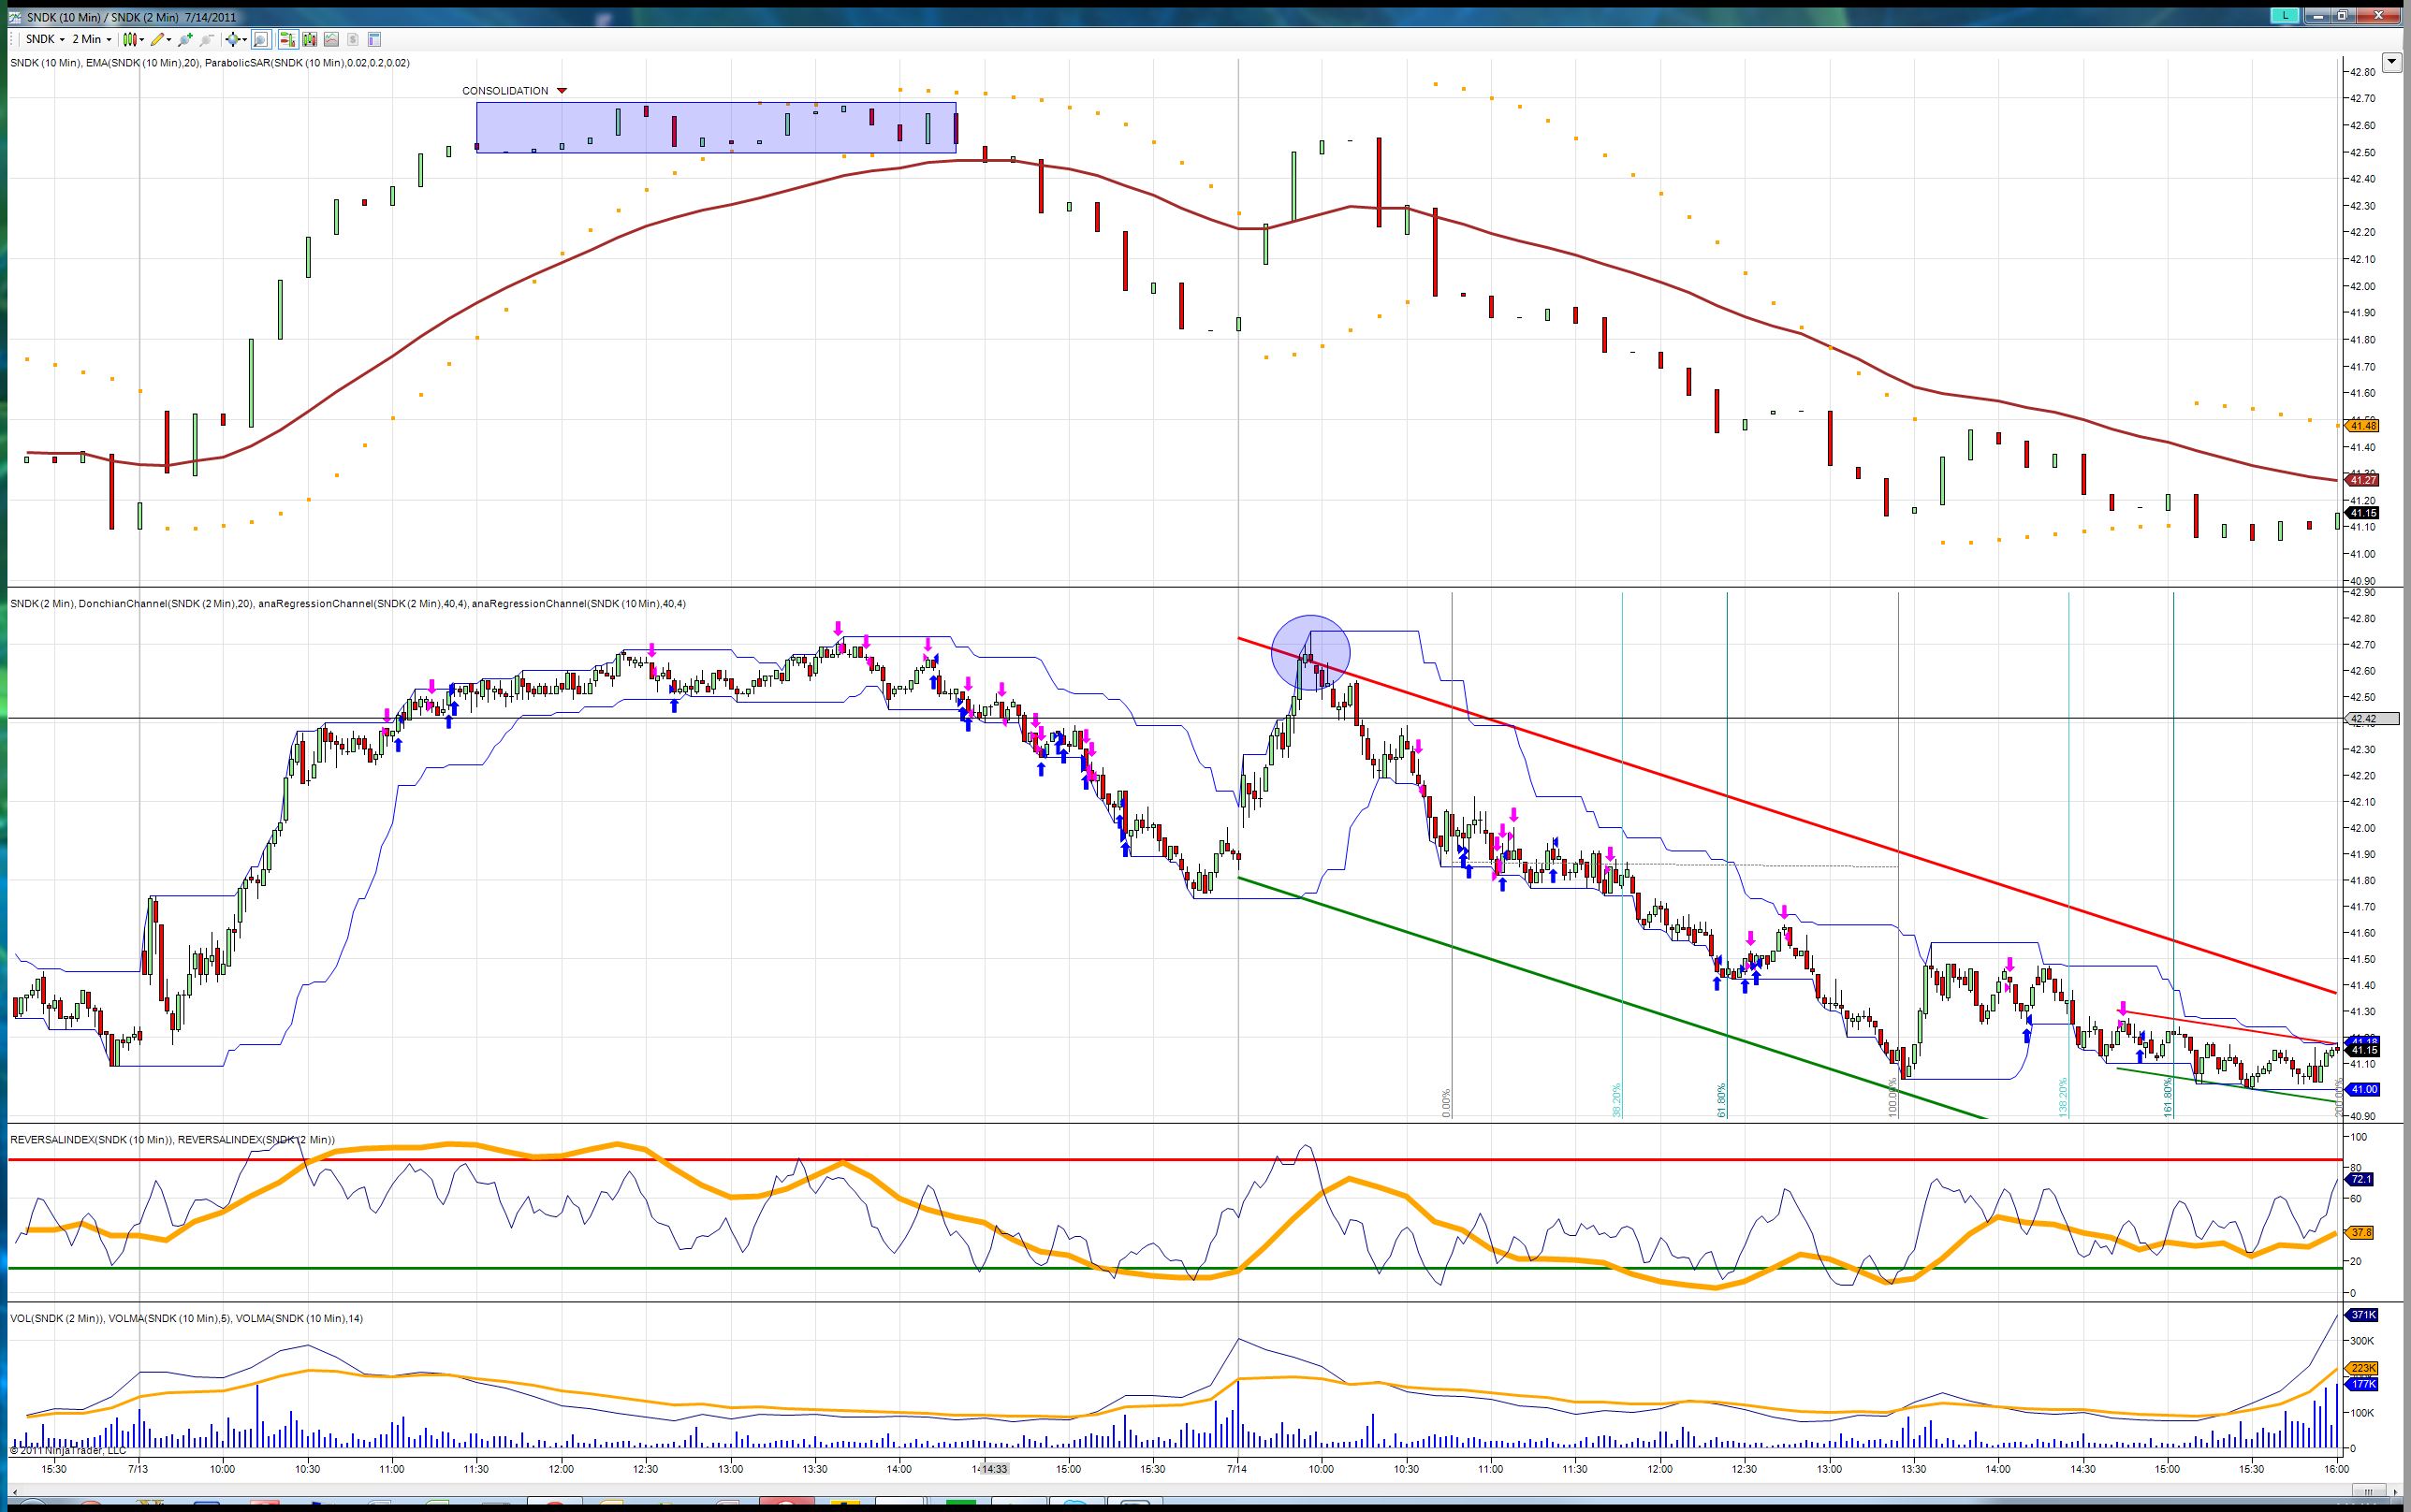The height and width of the screenshot is (1512, 2411).
Task: Click the 7/14 date label on time axis
Action: pos(1237,1469)
